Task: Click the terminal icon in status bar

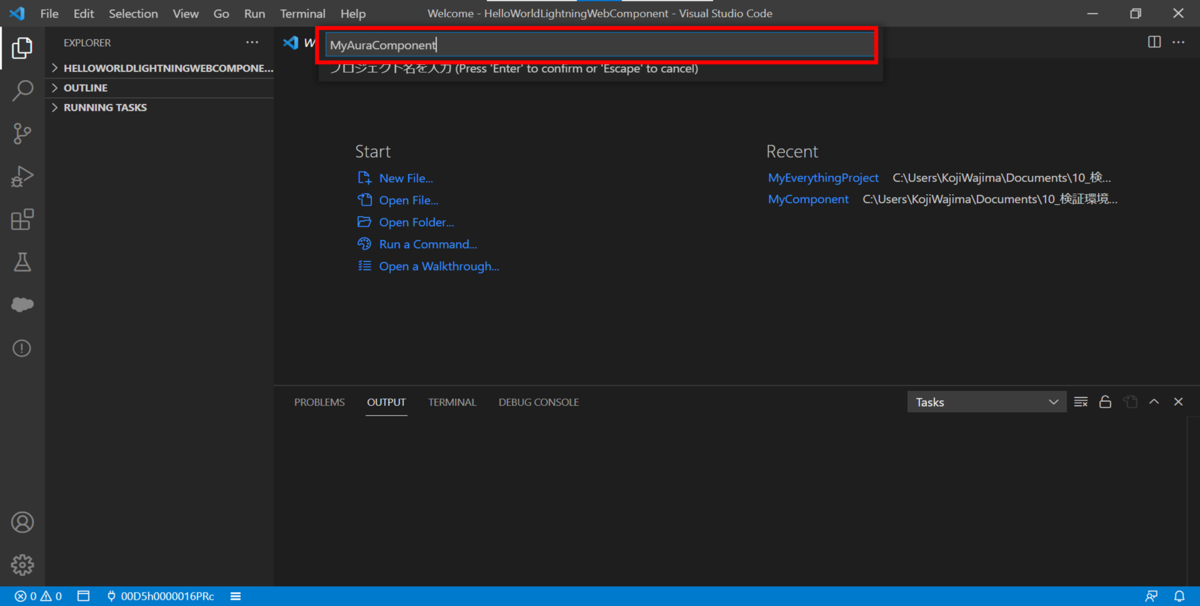Action: pyautogui.click(x=83, y=596)
